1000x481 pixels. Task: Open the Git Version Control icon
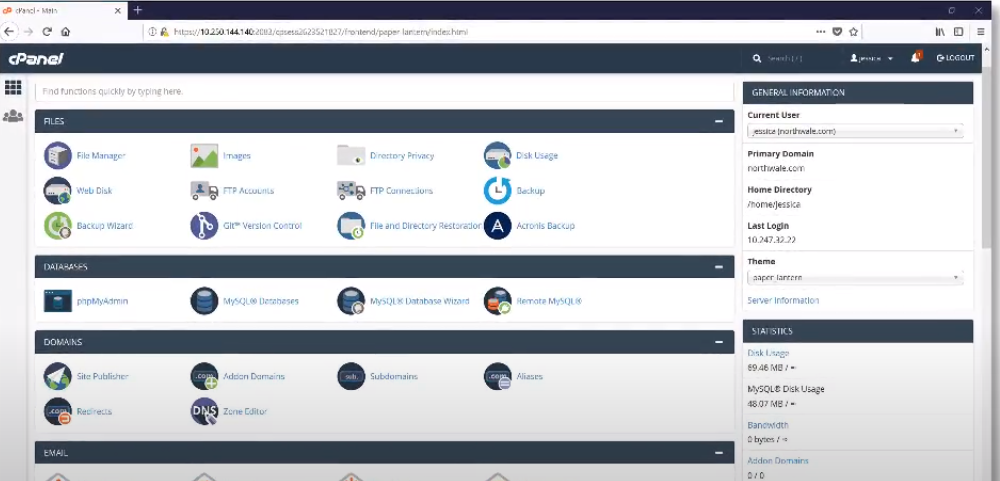point(204,225)
